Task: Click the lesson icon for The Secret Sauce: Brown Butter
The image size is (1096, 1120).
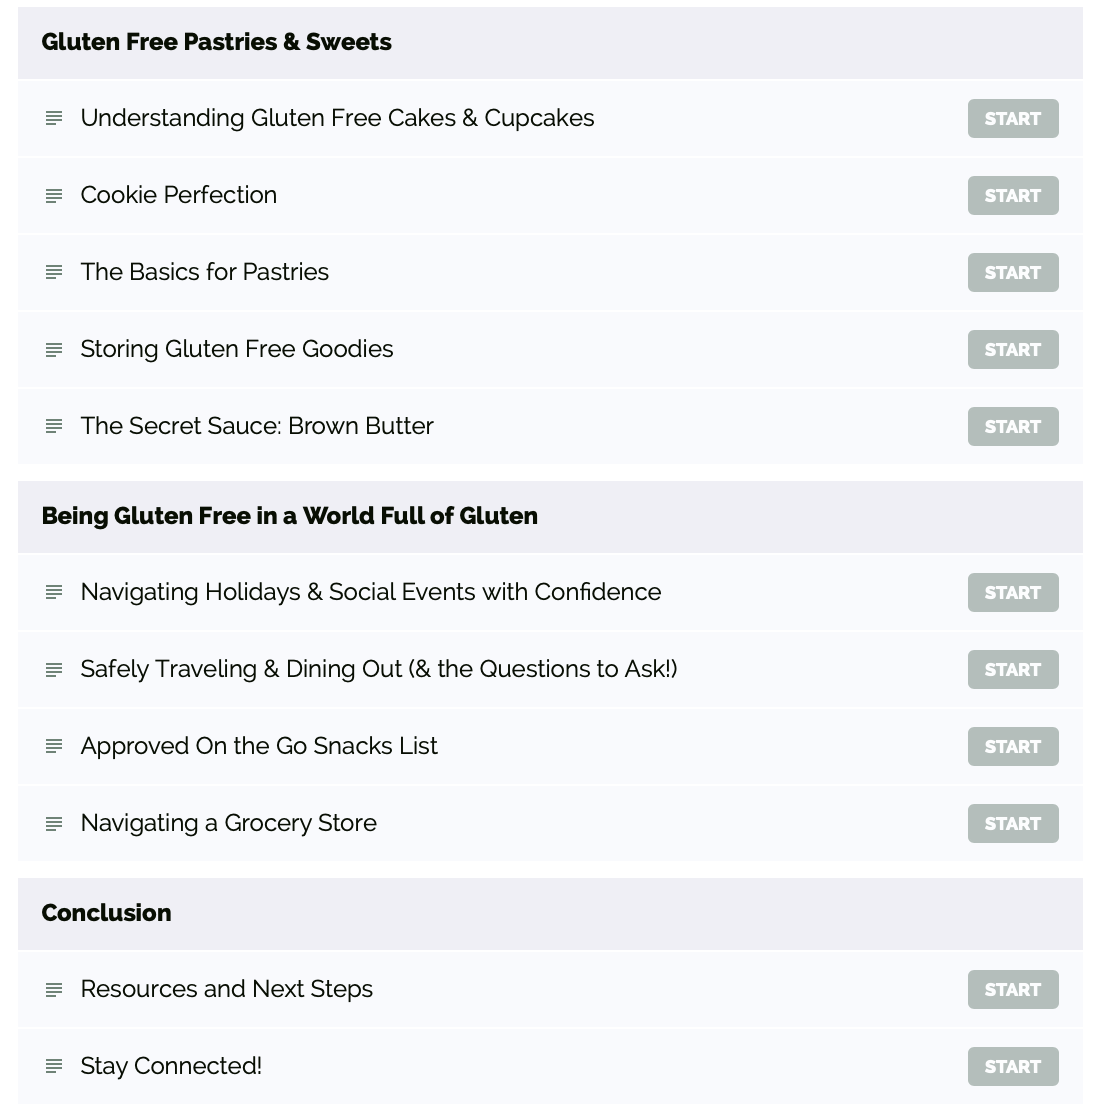Action: tap(54, 426)
